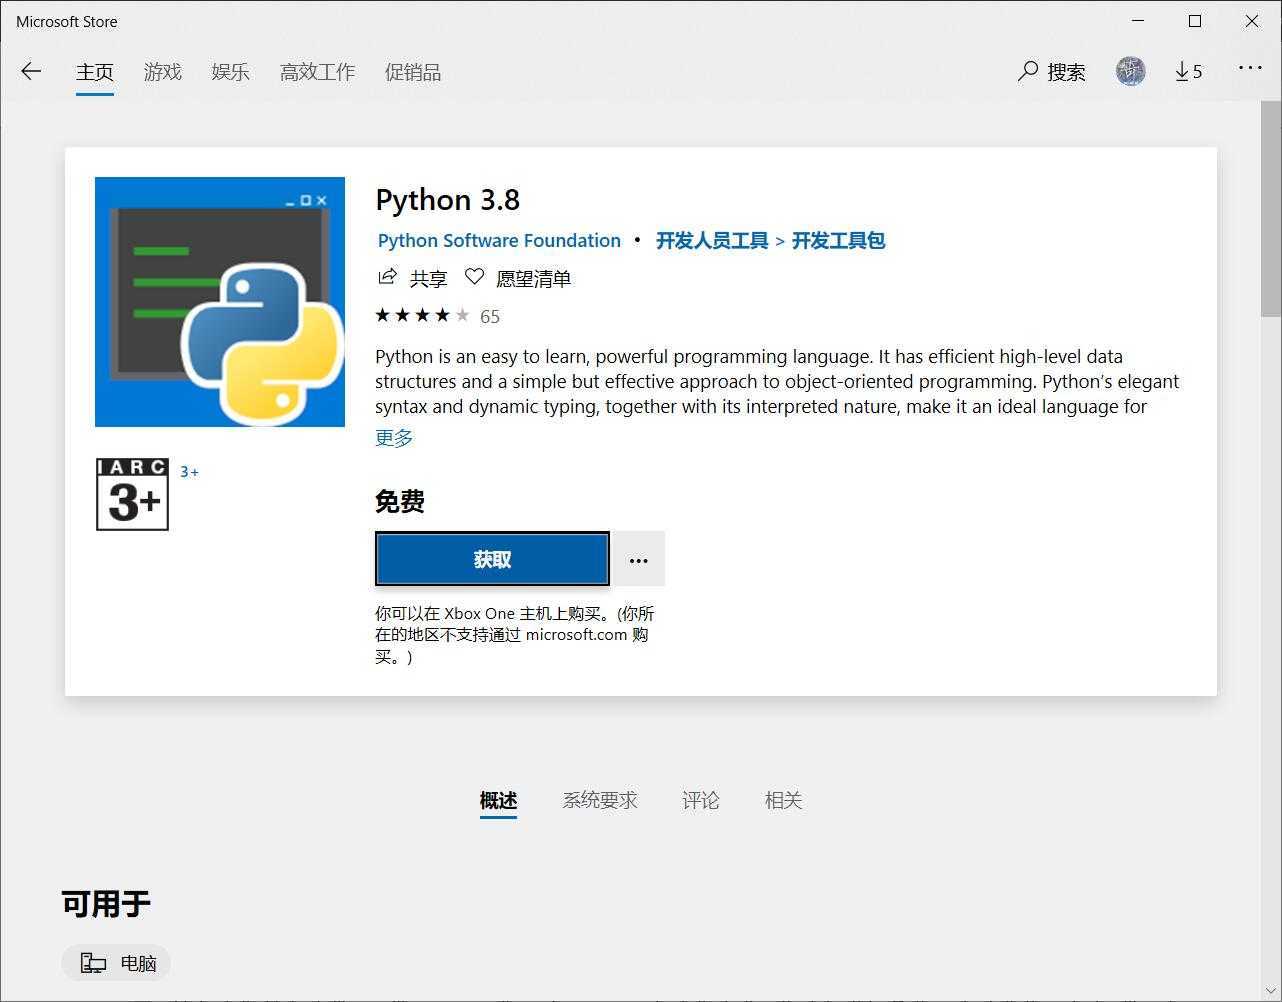Click the 可用于 heading
1282x1002 pixels.
pyautogui.click(x=106, y=904)
